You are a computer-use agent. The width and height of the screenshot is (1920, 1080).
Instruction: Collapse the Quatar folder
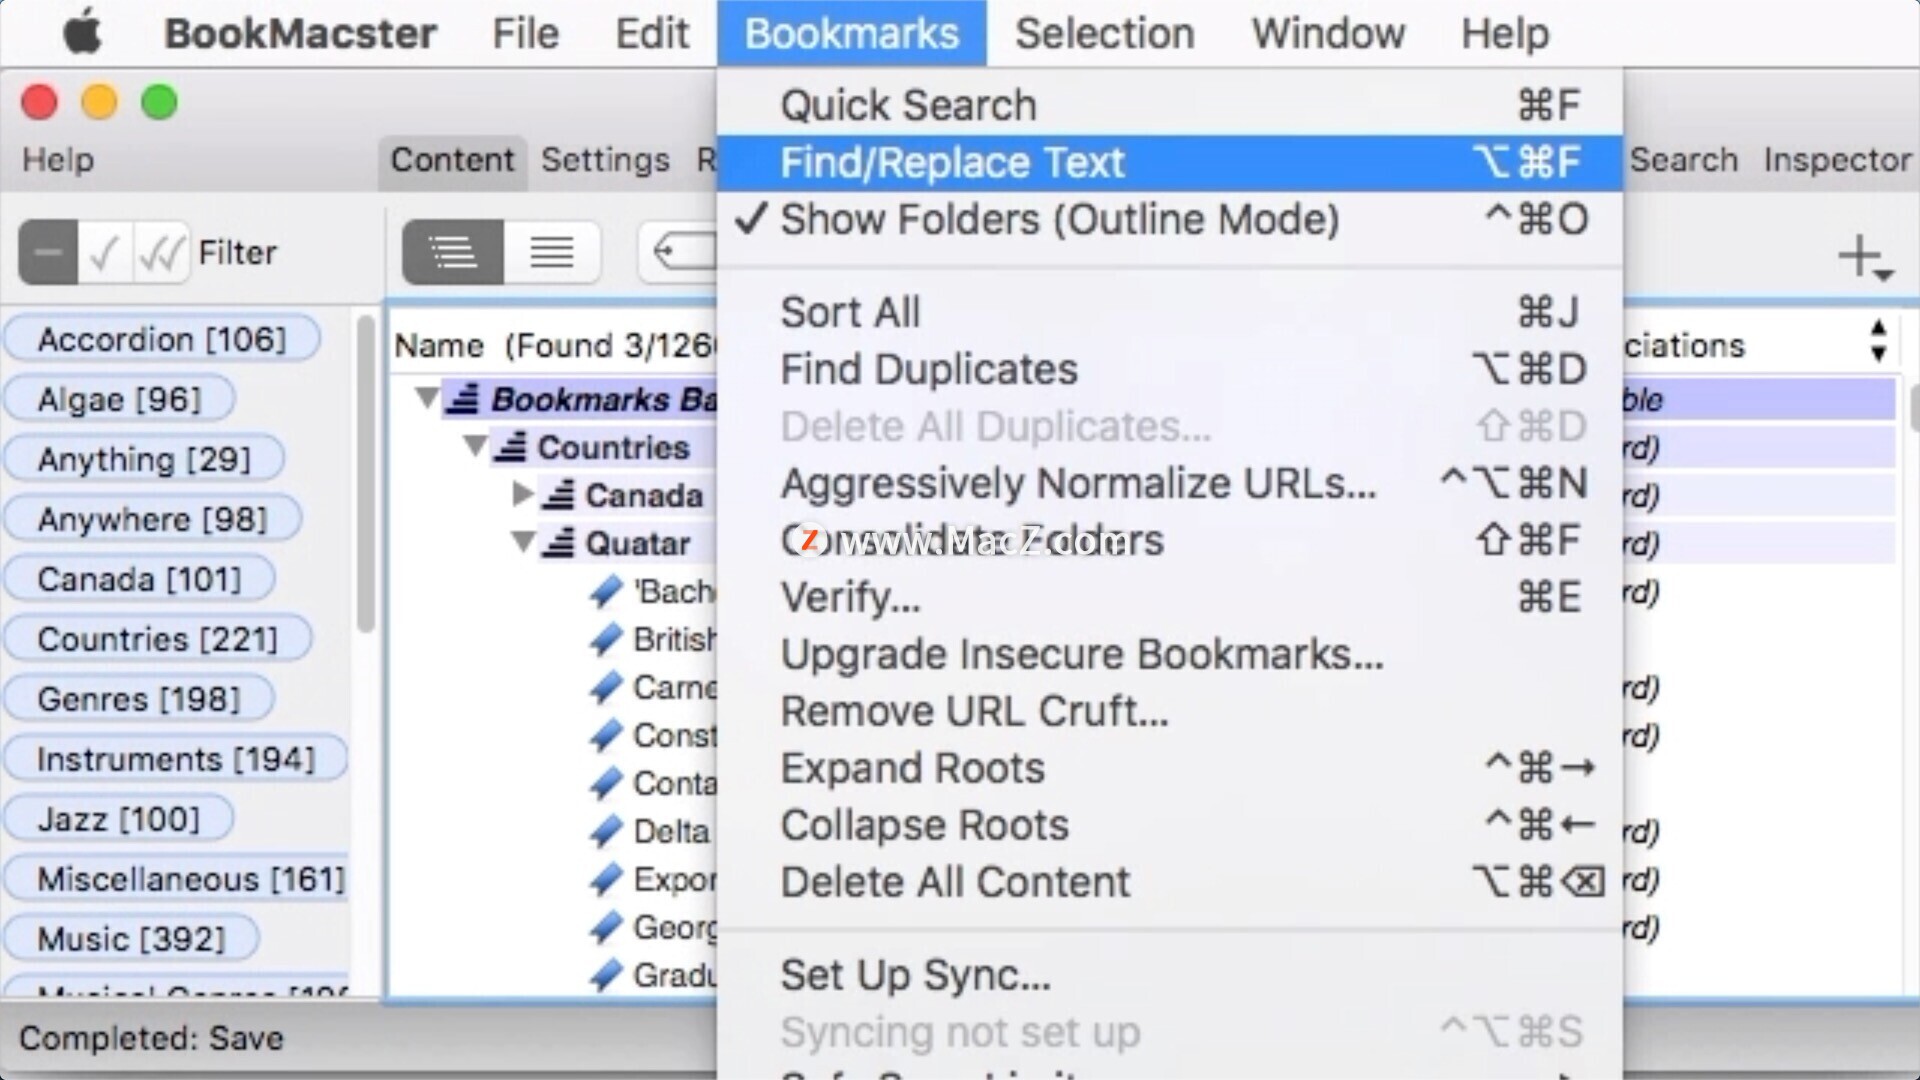click(522, 542)
